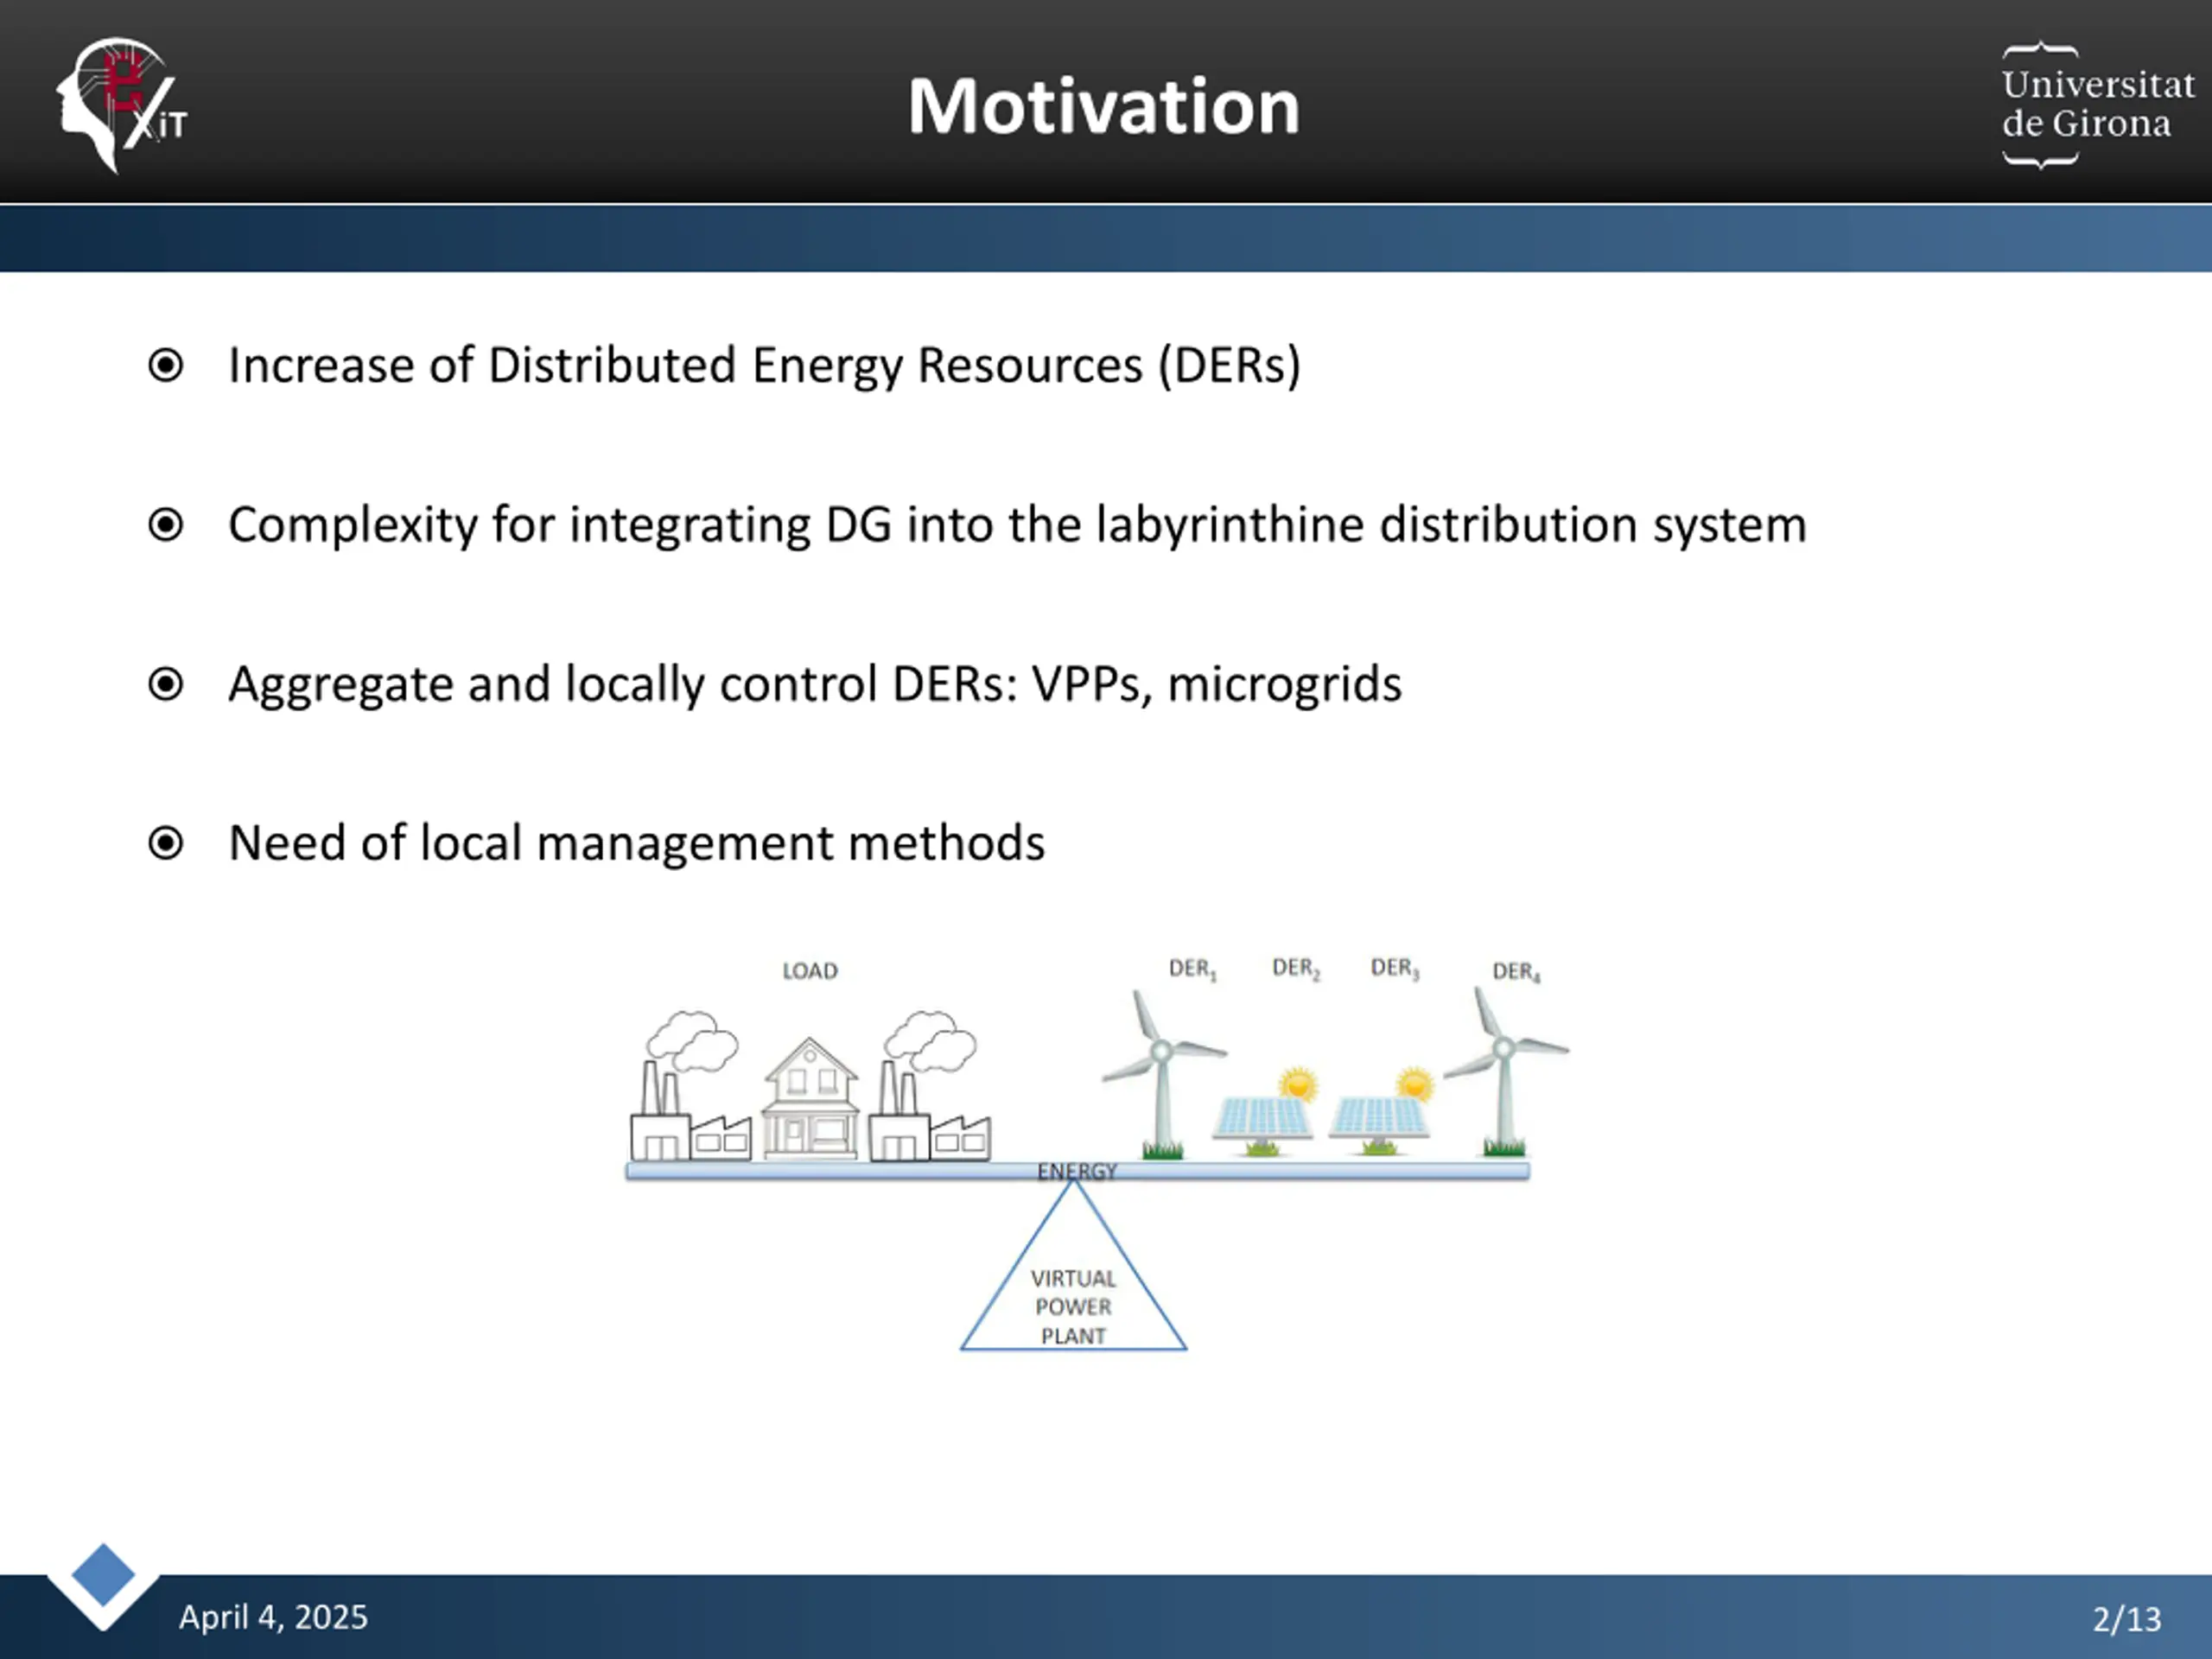The width and height of the screenshot is (2212, 1659).
Task: Select the right wind turbine DER4
Action: coord(1505,1071)
